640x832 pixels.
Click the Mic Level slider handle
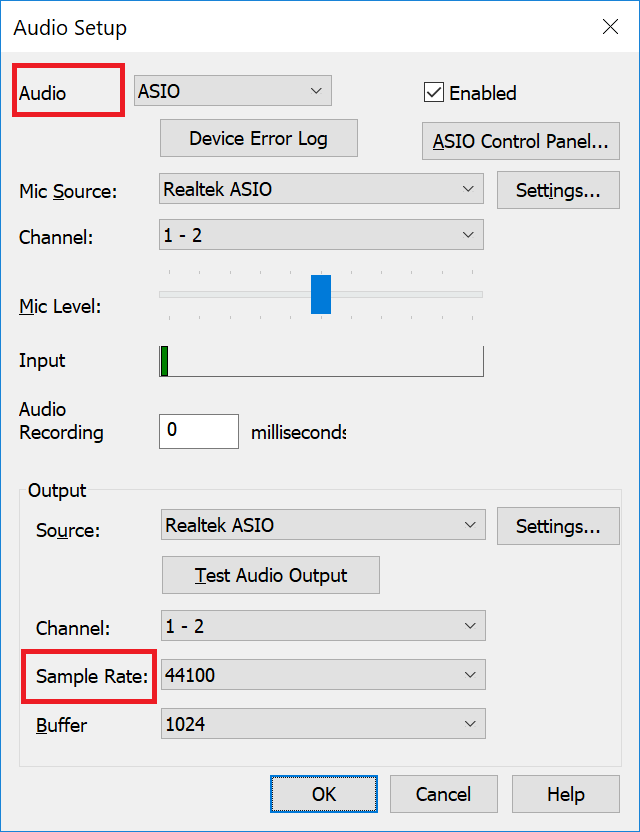(321, 294)
